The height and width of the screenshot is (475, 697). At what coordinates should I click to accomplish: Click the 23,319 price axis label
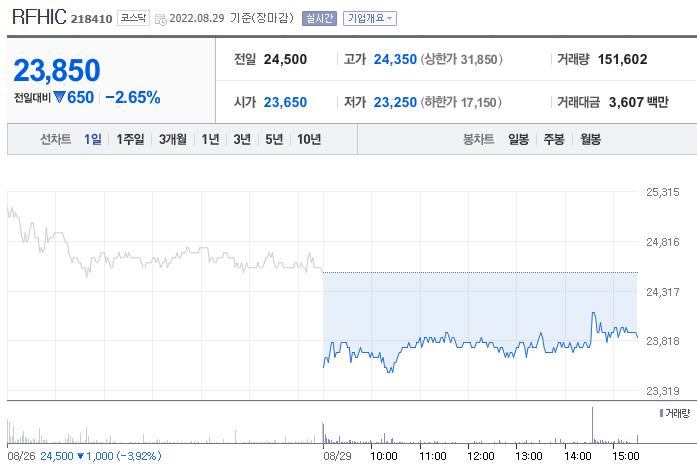coord(663,391)
